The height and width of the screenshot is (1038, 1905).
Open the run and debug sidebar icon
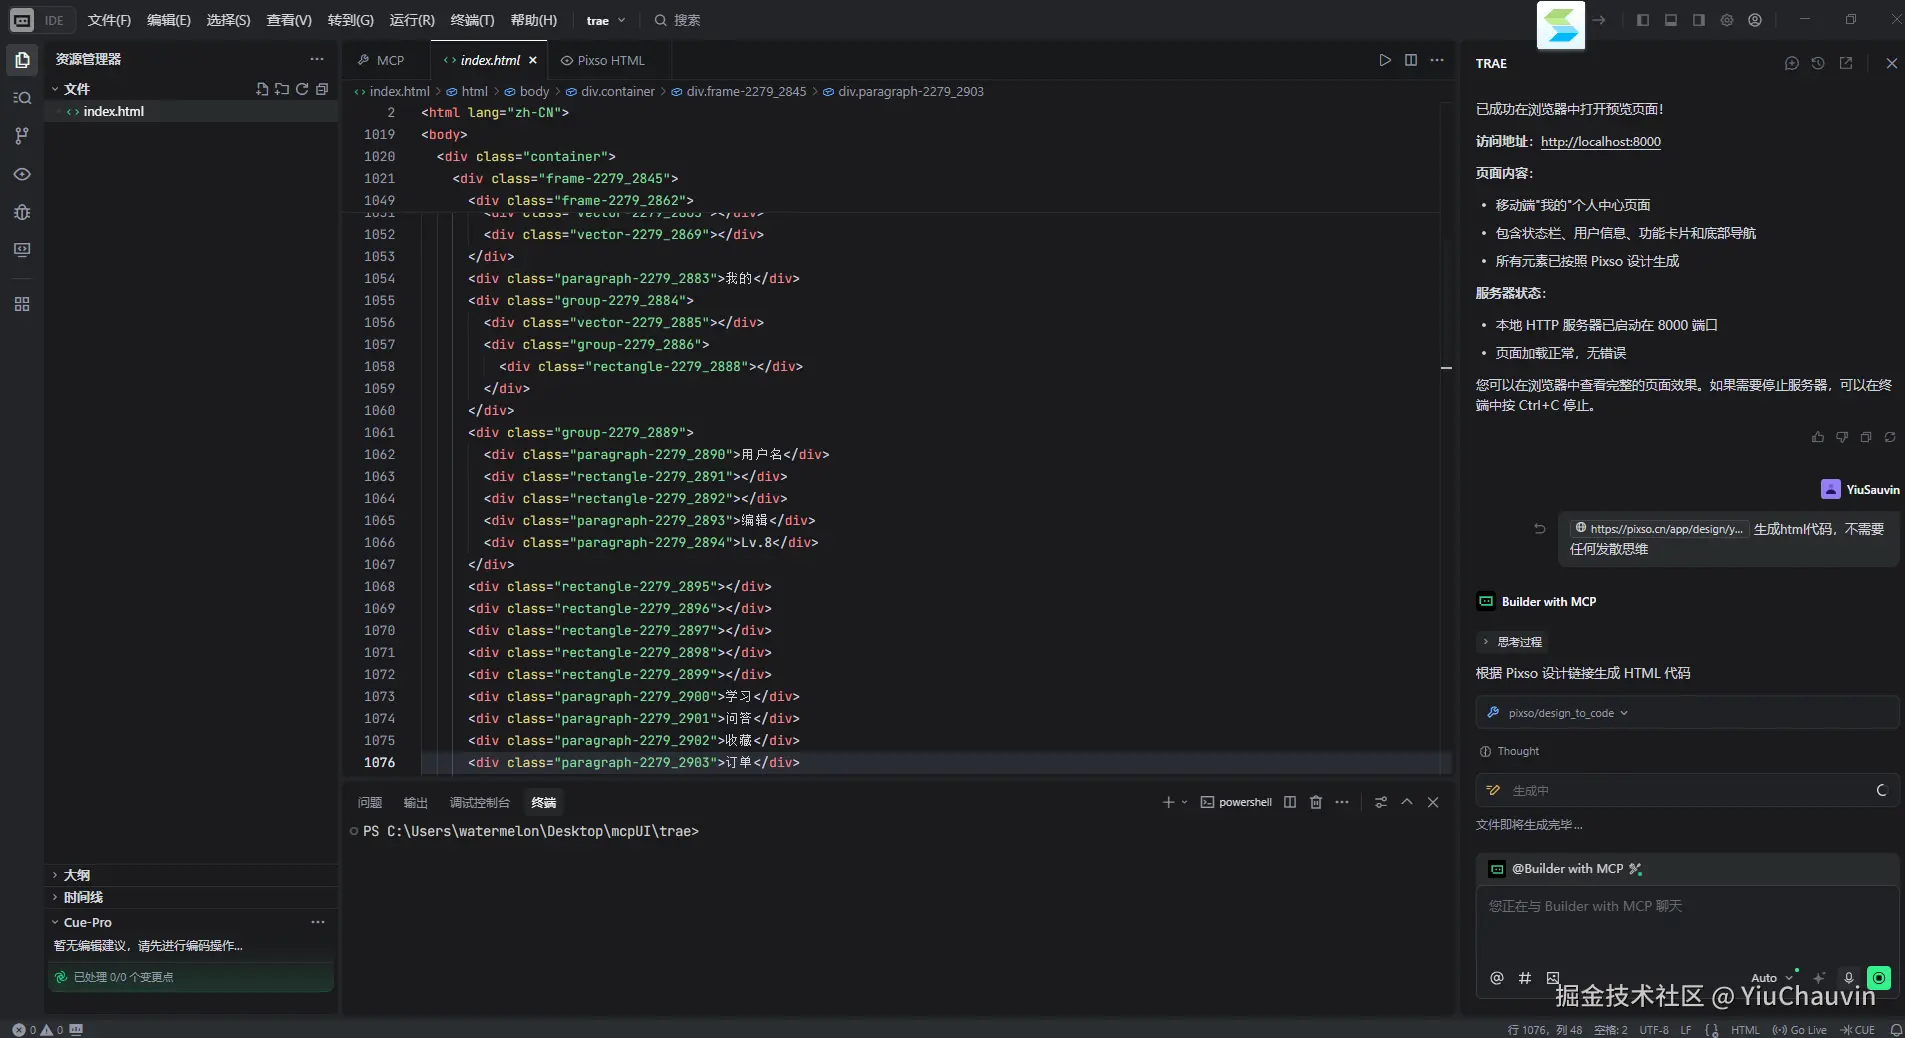(x=22, y=212)
